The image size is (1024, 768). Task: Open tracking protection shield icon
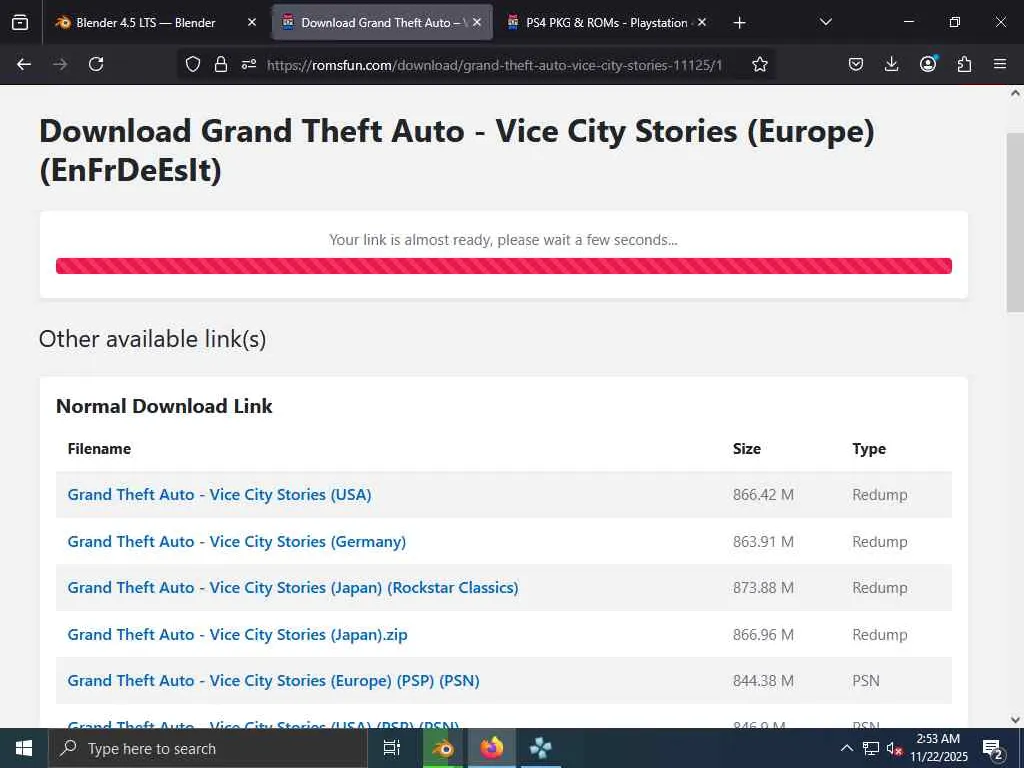tap(193, 64)
